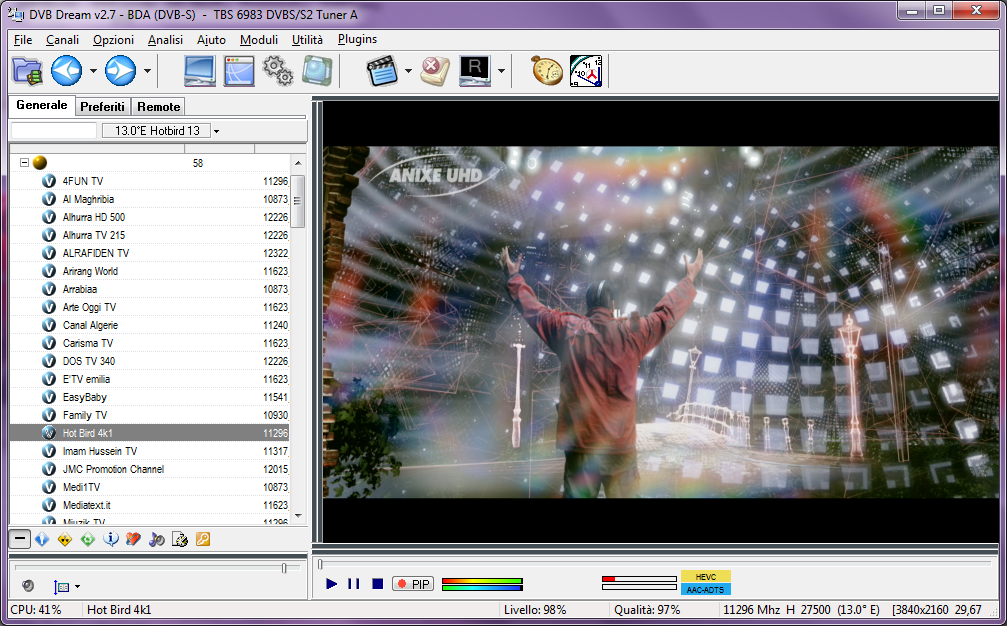Open the clapperboard icon's dropdown arrow

click(408, 71)
